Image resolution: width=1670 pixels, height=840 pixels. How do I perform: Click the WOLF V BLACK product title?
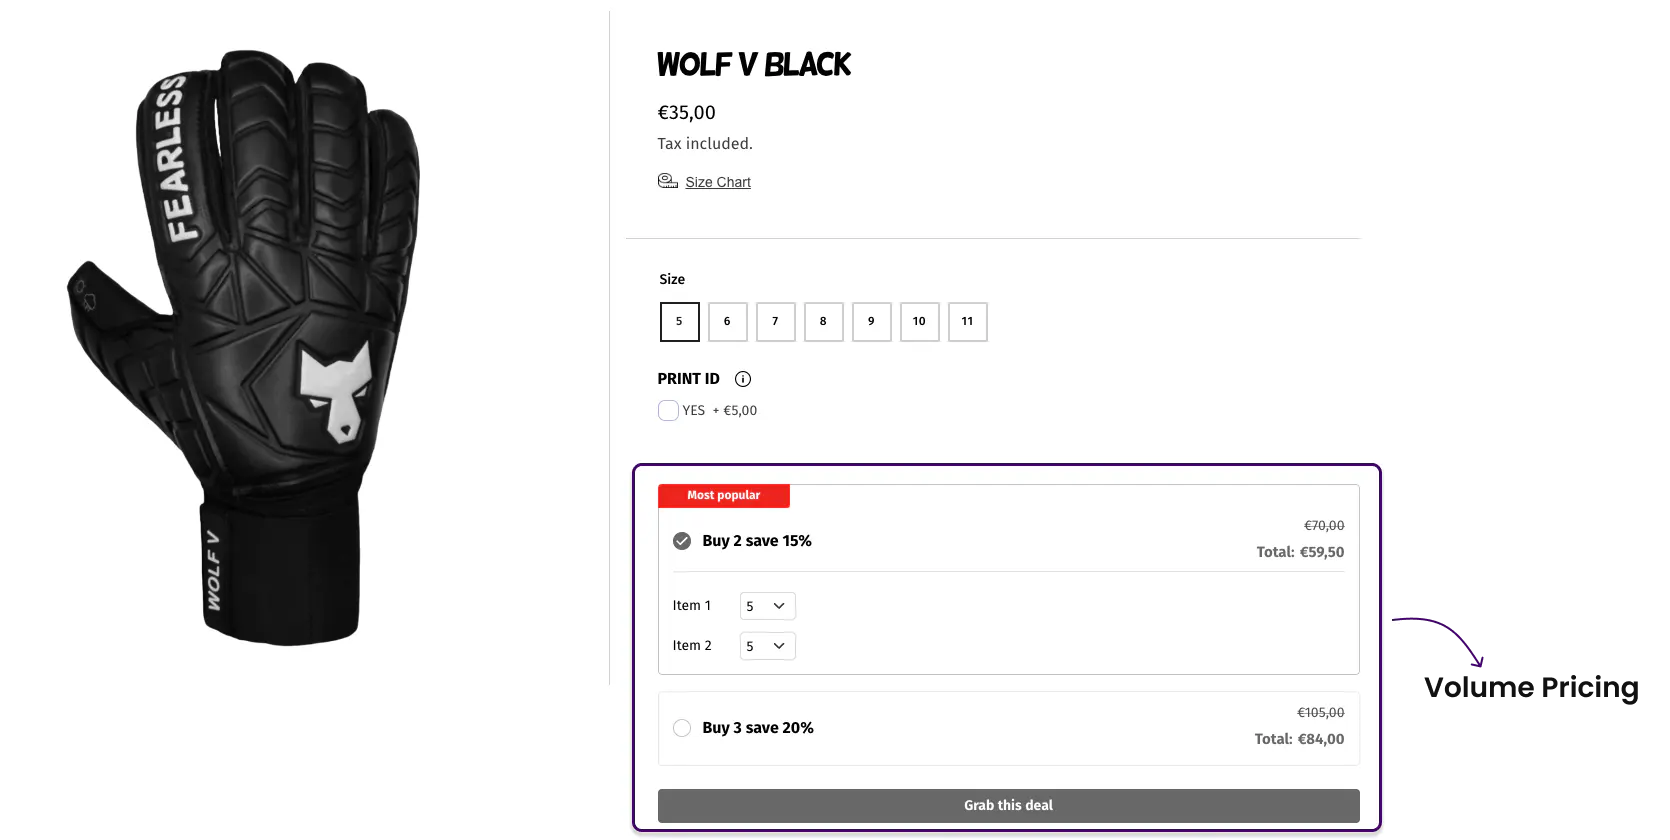(x=754, y=65)
